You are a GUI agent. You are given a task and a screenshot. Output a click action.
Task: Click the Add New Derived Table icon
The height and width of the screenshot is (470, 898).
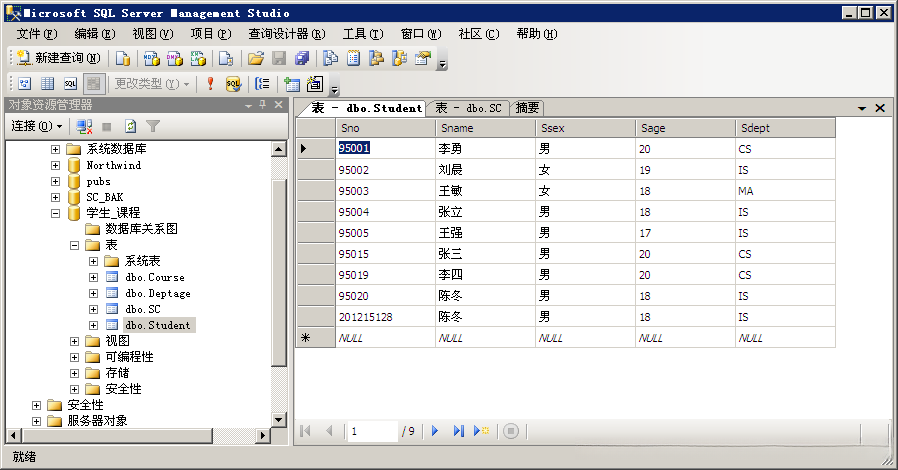pos(314,84)
